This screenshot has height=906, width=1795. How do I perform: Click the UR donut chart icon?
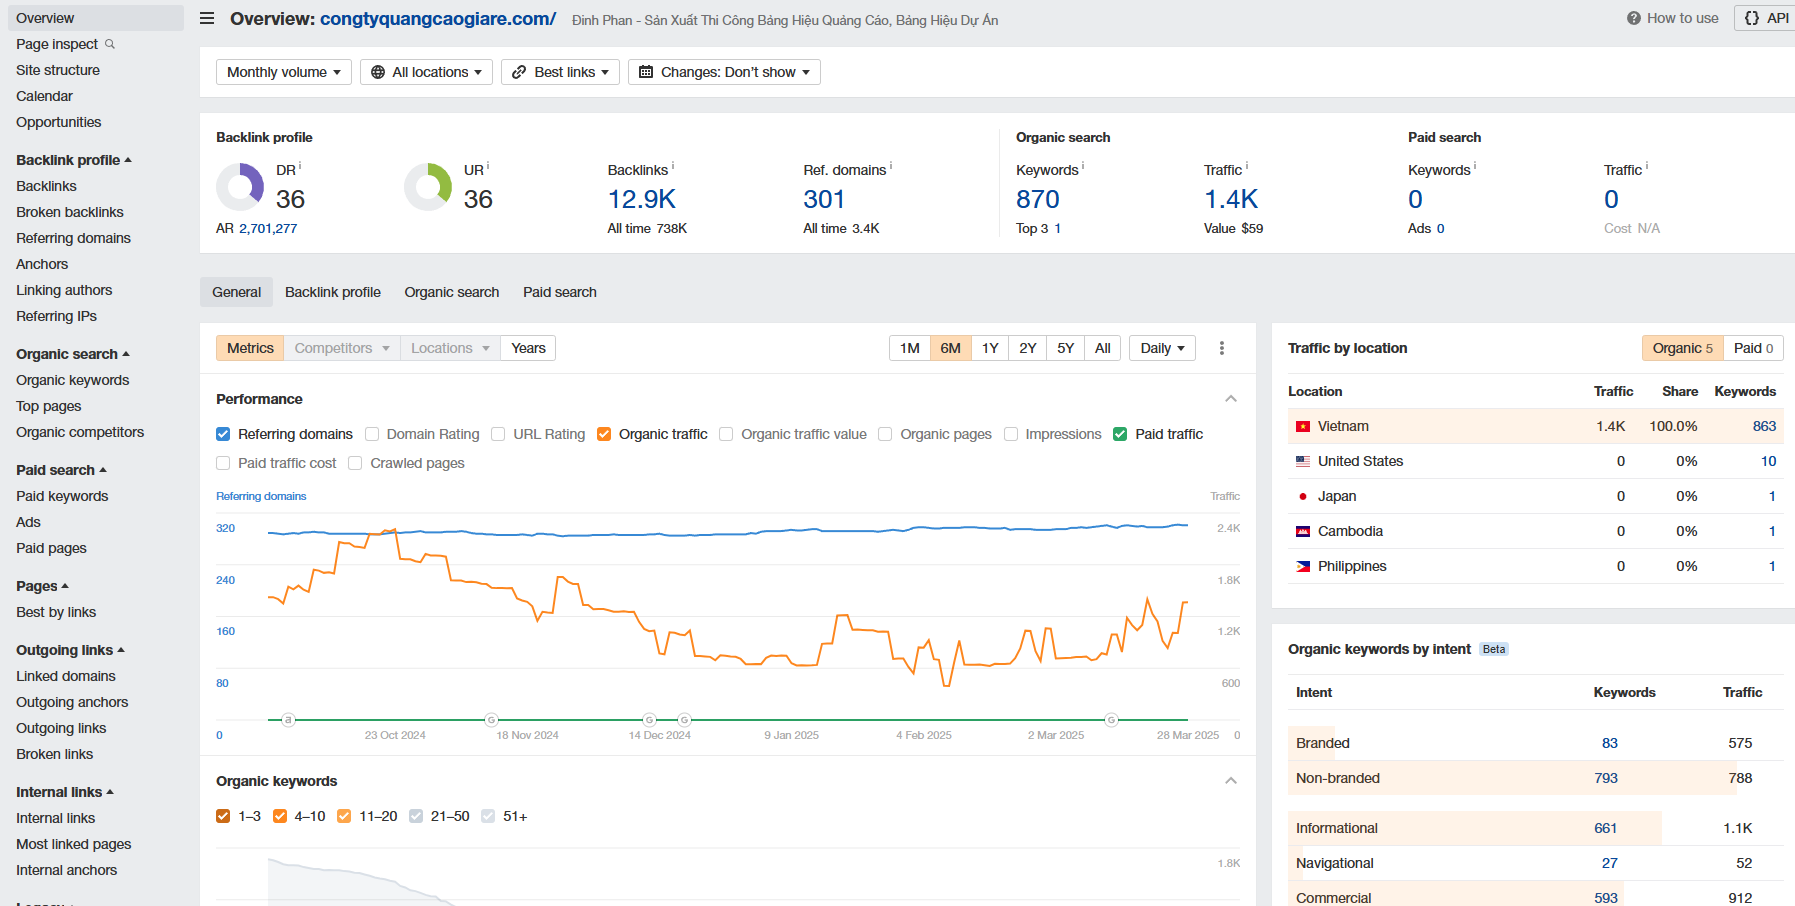point(428,187)
